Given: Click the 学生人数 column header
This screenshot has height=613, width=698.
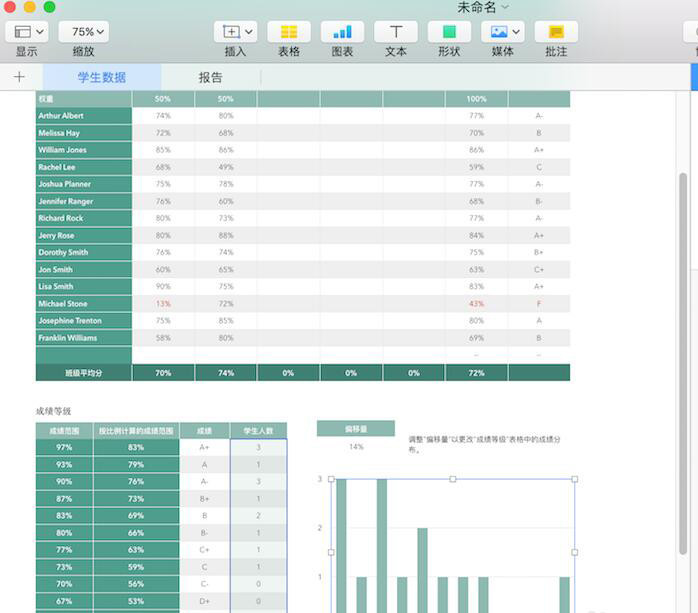Looking at the screenshot, I should click(259, 431).
